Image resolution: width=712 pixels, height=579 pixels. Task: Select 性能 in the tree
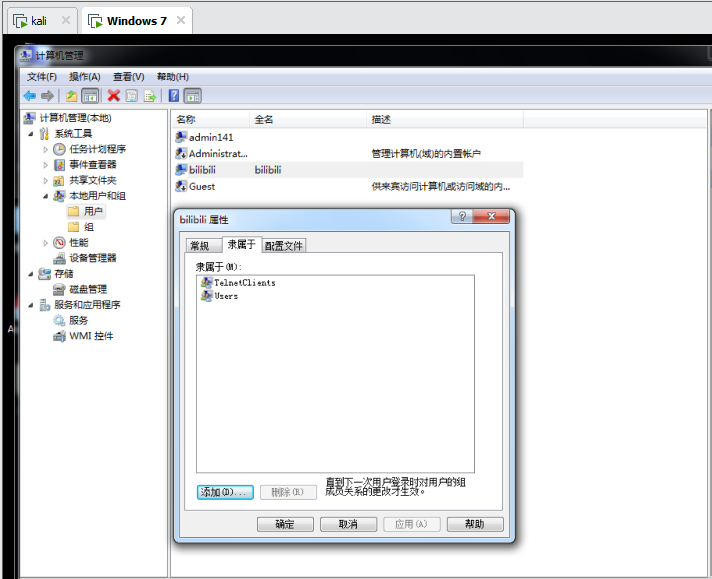pos(79,242)
